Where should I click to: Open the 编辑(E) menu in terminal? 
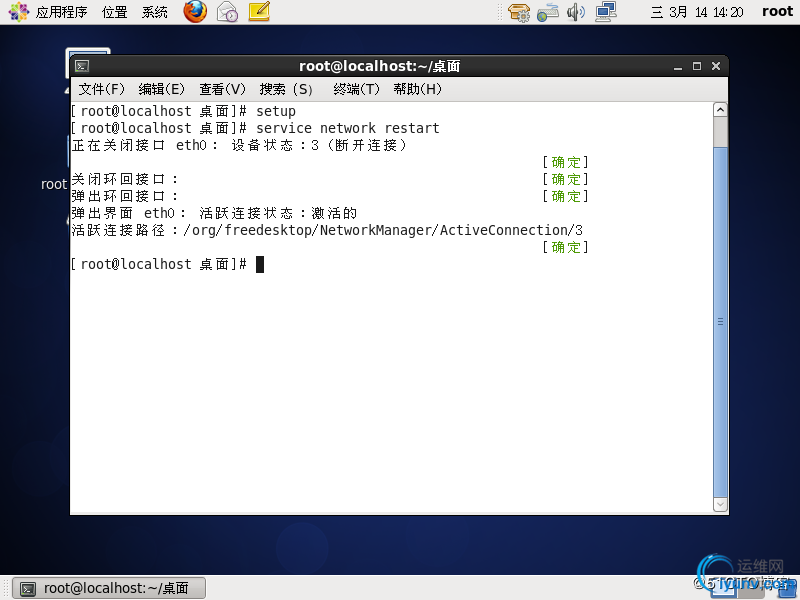point(161,89)
